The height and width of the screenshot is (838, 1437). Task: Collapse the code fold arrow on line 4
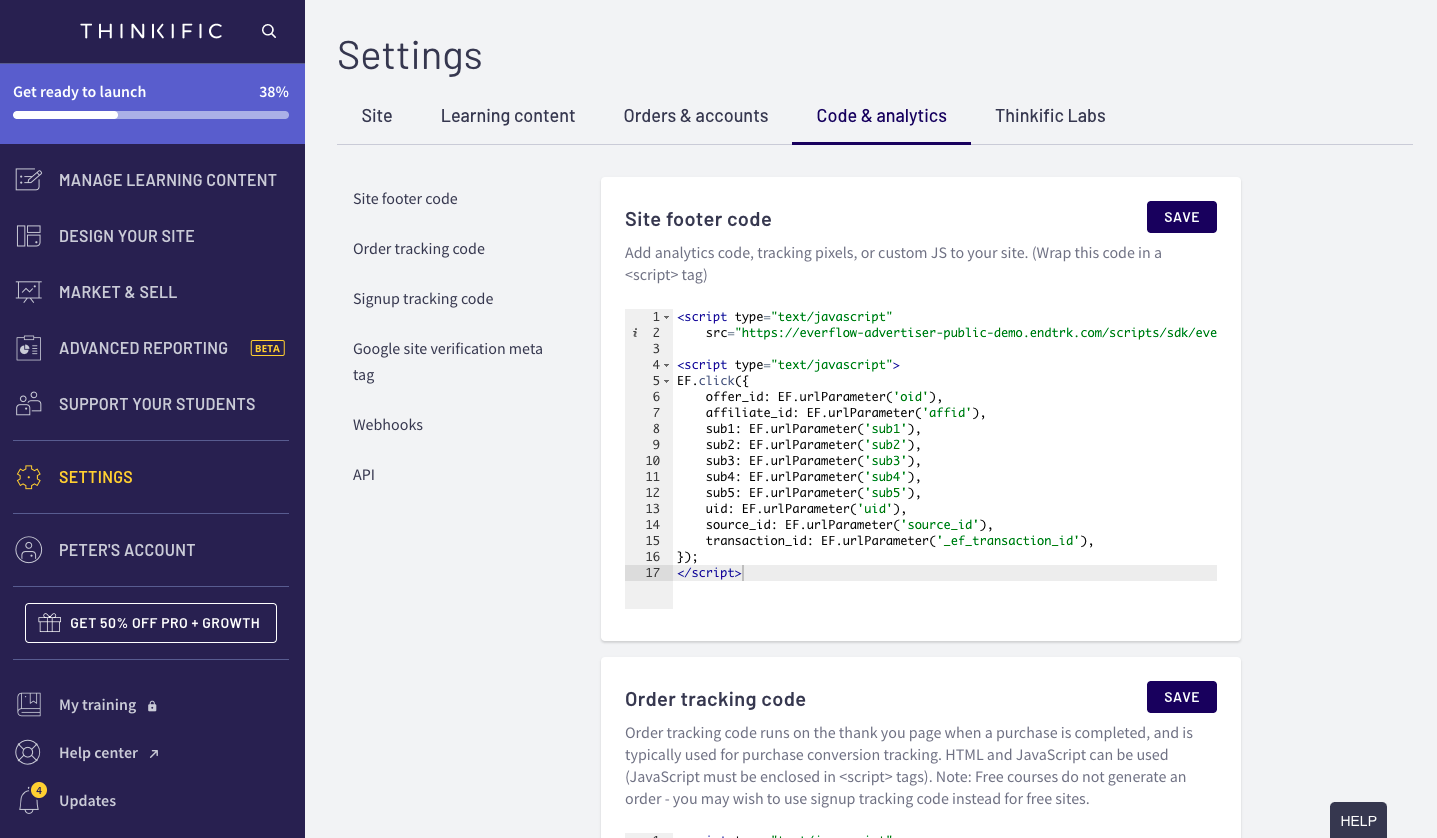tap(667, 365)
